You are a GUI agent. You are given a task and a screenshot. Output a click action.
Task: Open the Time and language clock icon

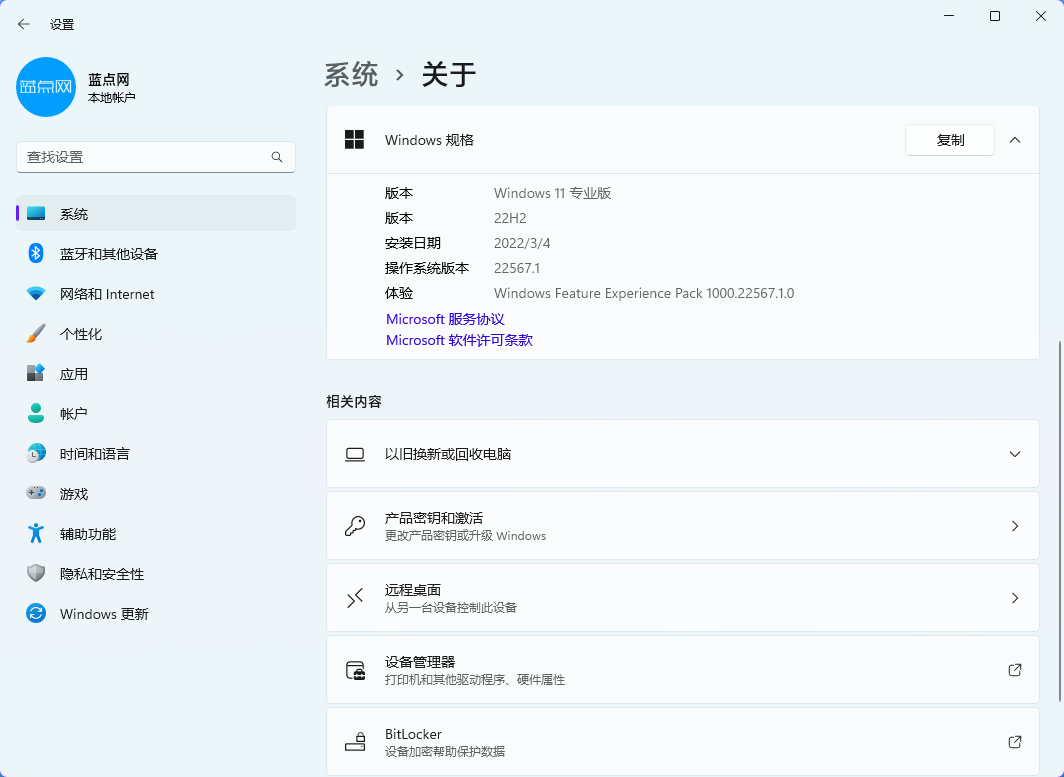point(36,454)
